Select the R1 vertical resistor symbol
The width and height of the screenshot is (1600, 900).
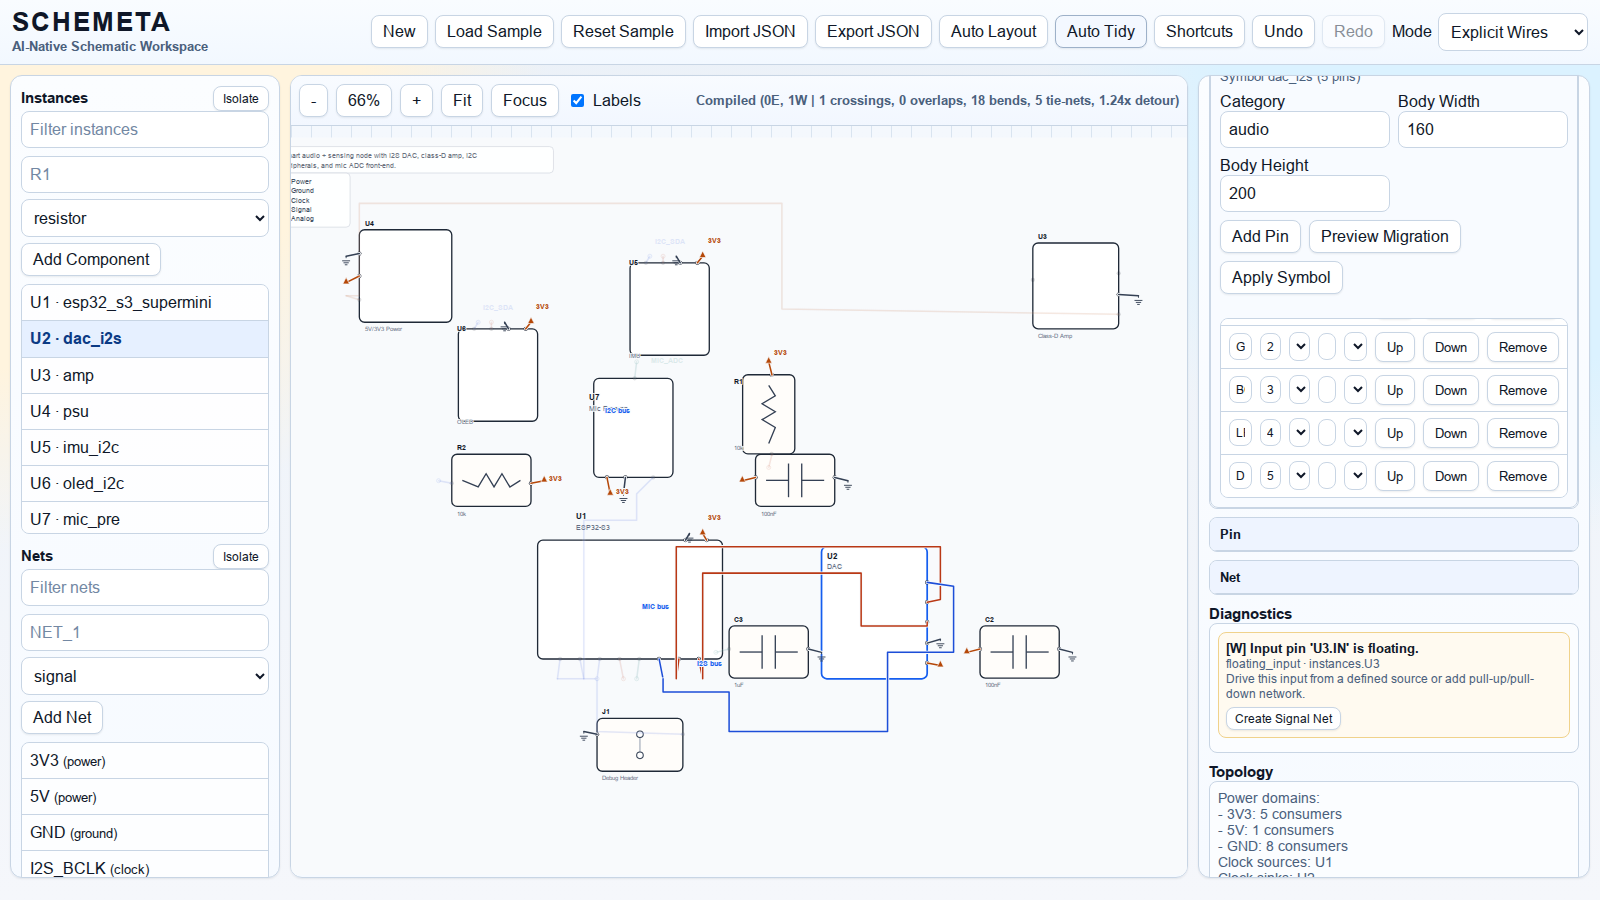(768, 414)
